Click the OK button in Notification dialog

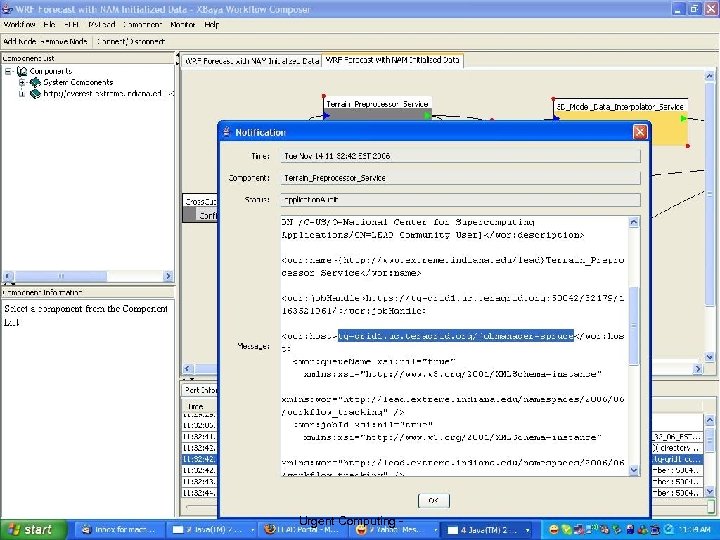coord(432,499)
